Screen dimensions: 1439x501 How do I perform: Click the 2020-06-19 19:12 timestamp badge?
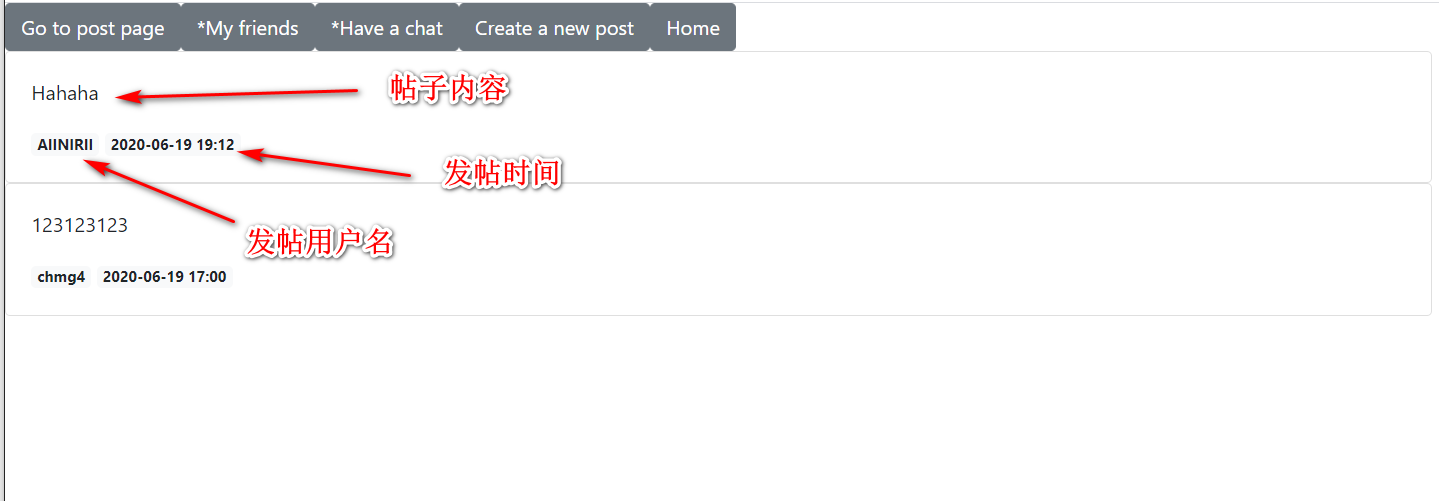pos(172,145)
